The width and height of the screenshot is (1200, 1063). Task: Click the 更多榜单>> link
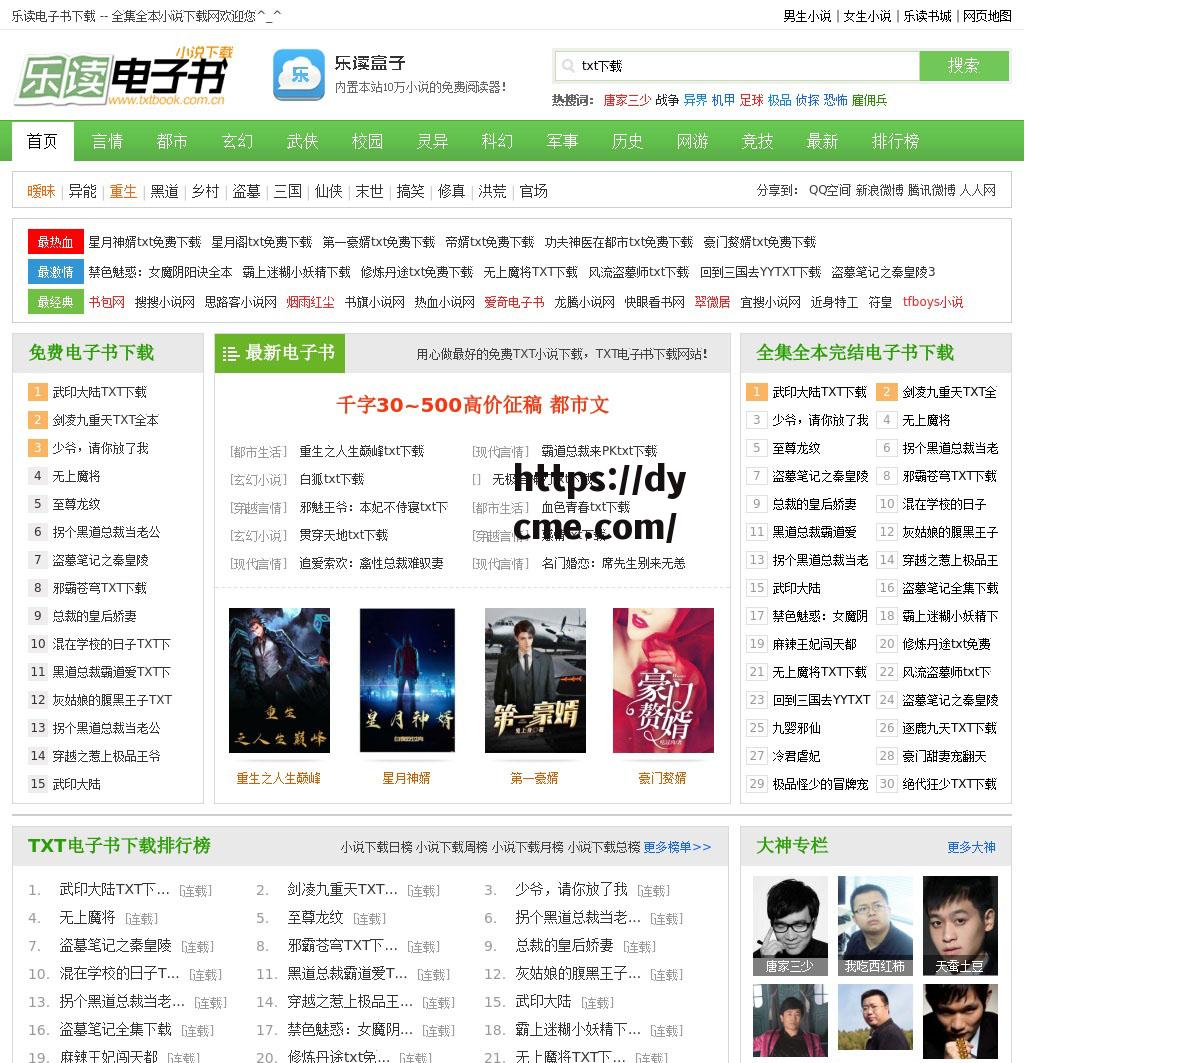pos(679,846)
